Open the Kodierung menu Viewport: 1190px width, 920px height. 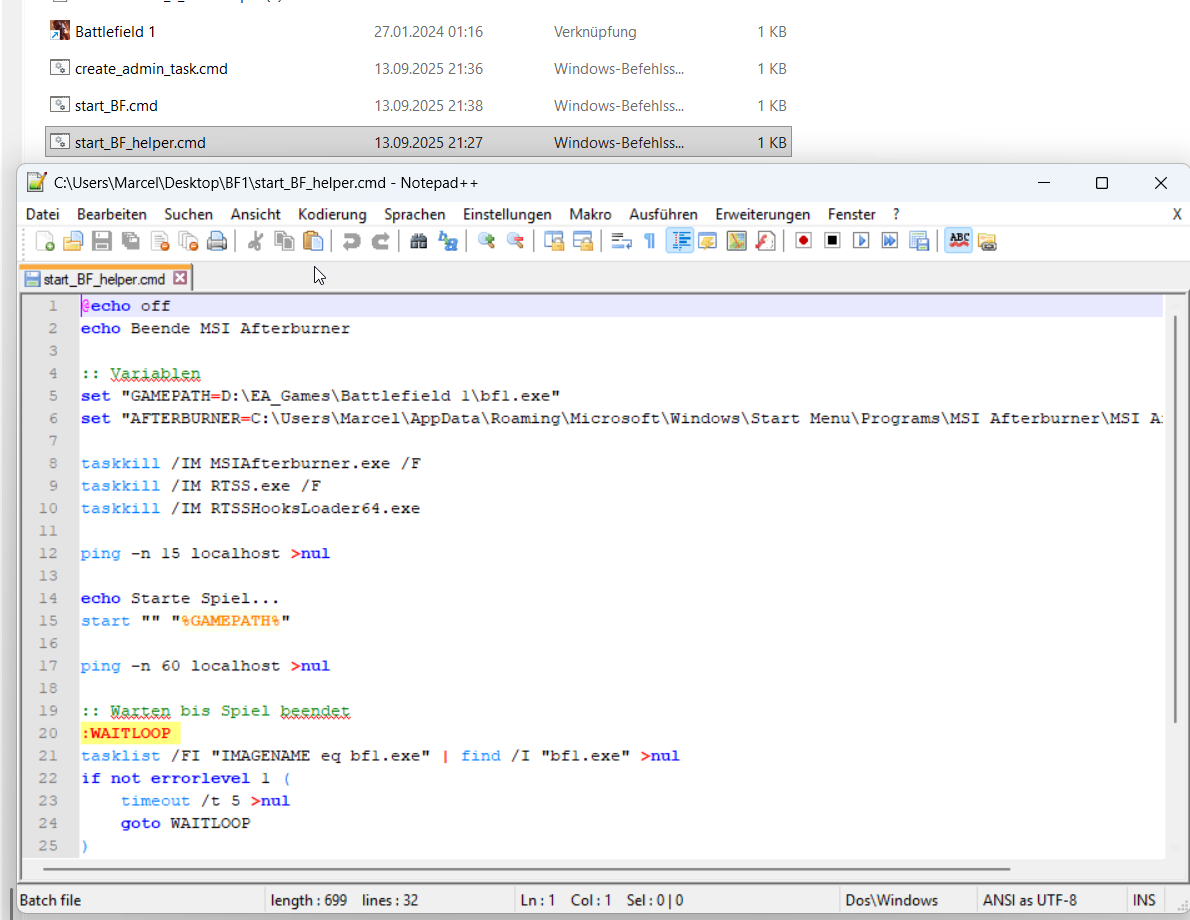332,214
